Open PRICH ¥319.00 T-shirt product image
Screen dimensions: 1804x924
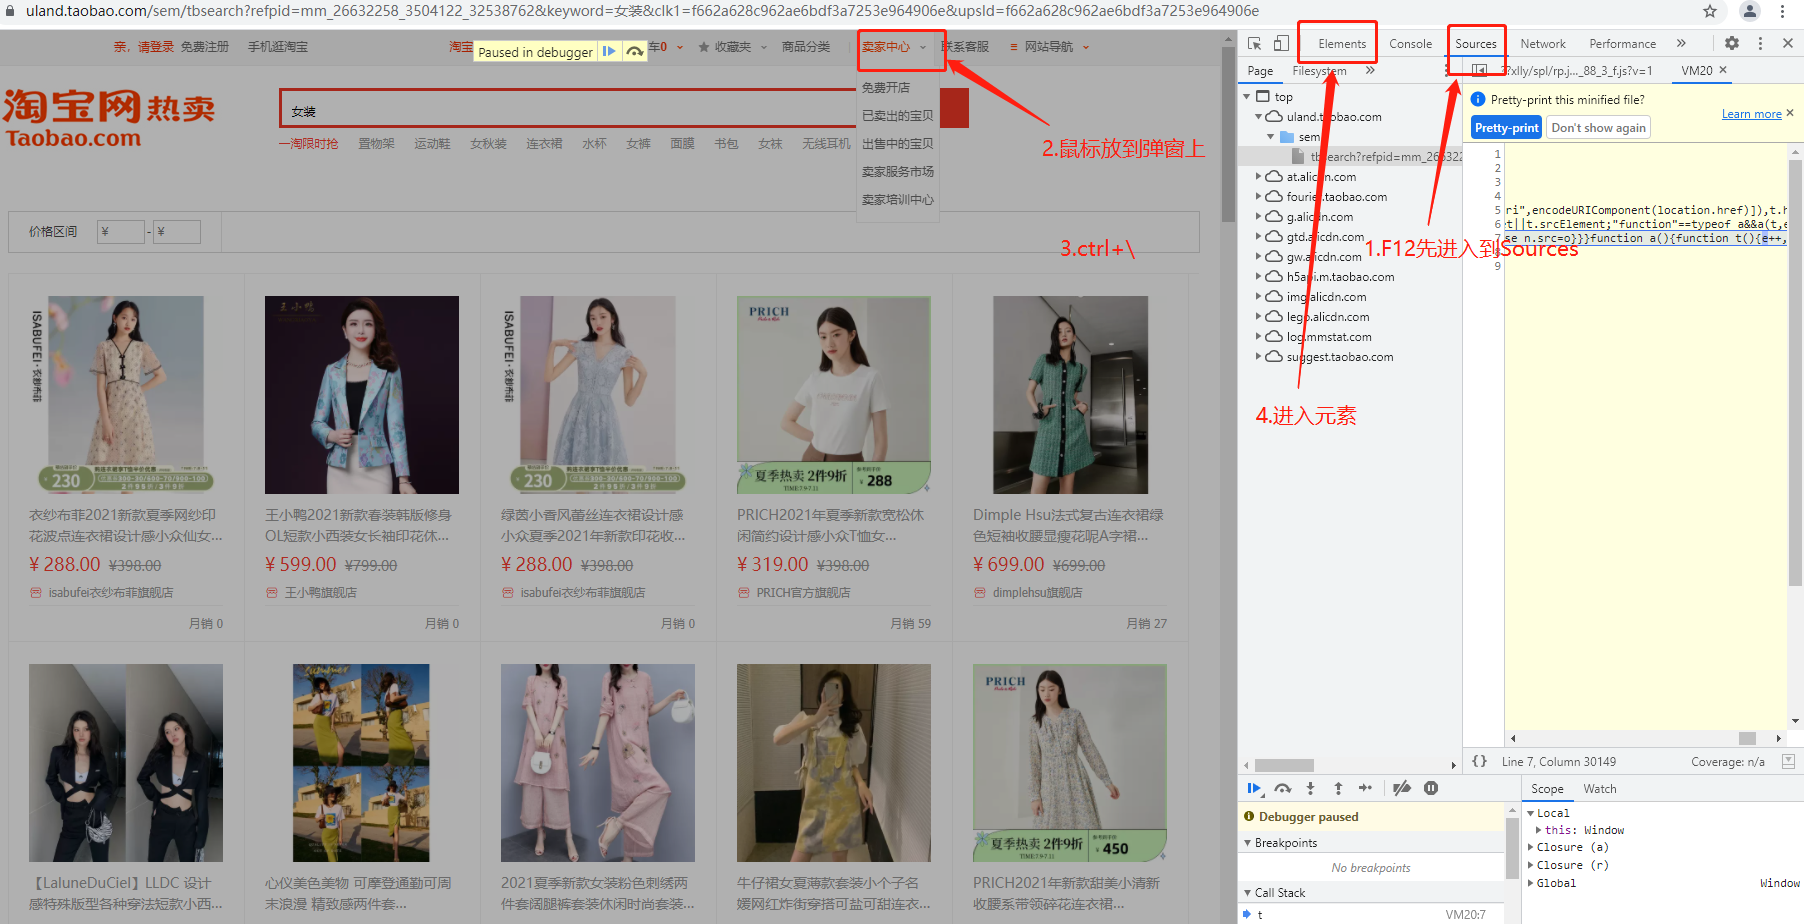(x=833, y=394)
